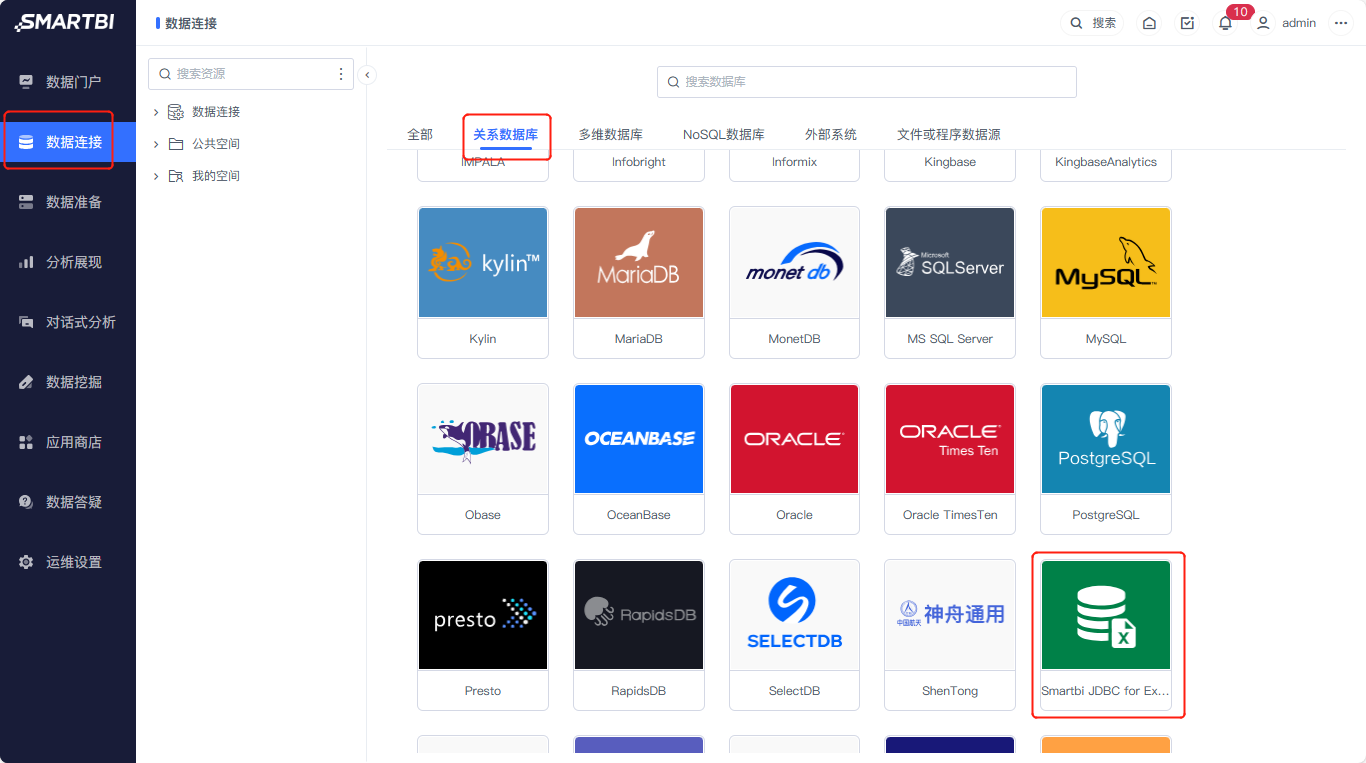Switch to the 关系数据库 tab
This screenshot has width=1366, height=763.
click(506, 134)
